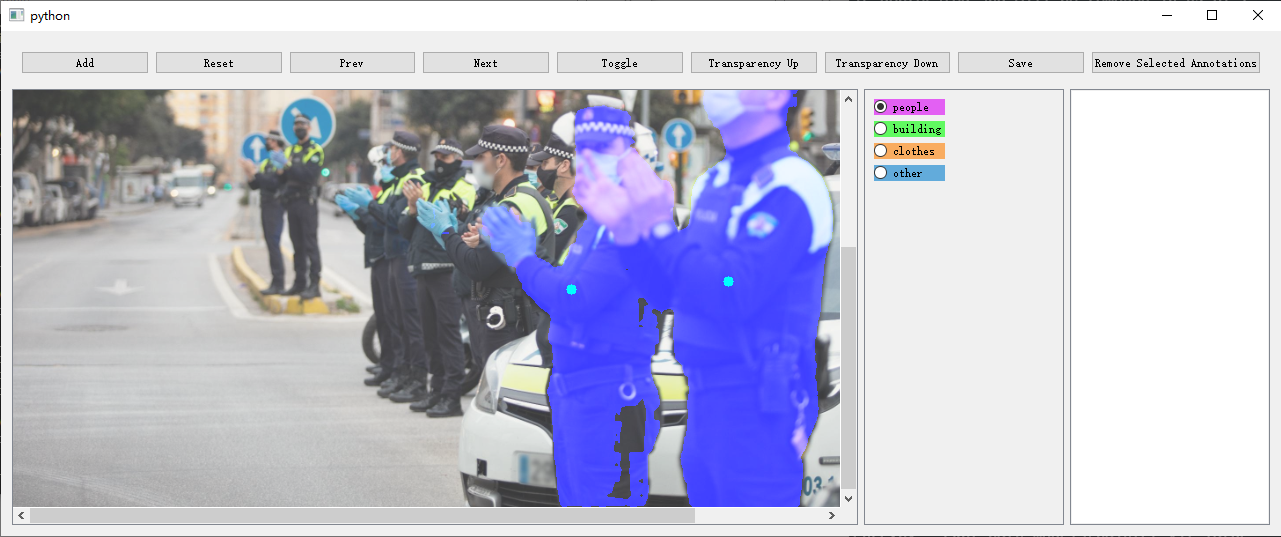Viewport: 1281px width, 537px height.
Task: Click the vertical scrollbar down arrow
Action: 849,498
